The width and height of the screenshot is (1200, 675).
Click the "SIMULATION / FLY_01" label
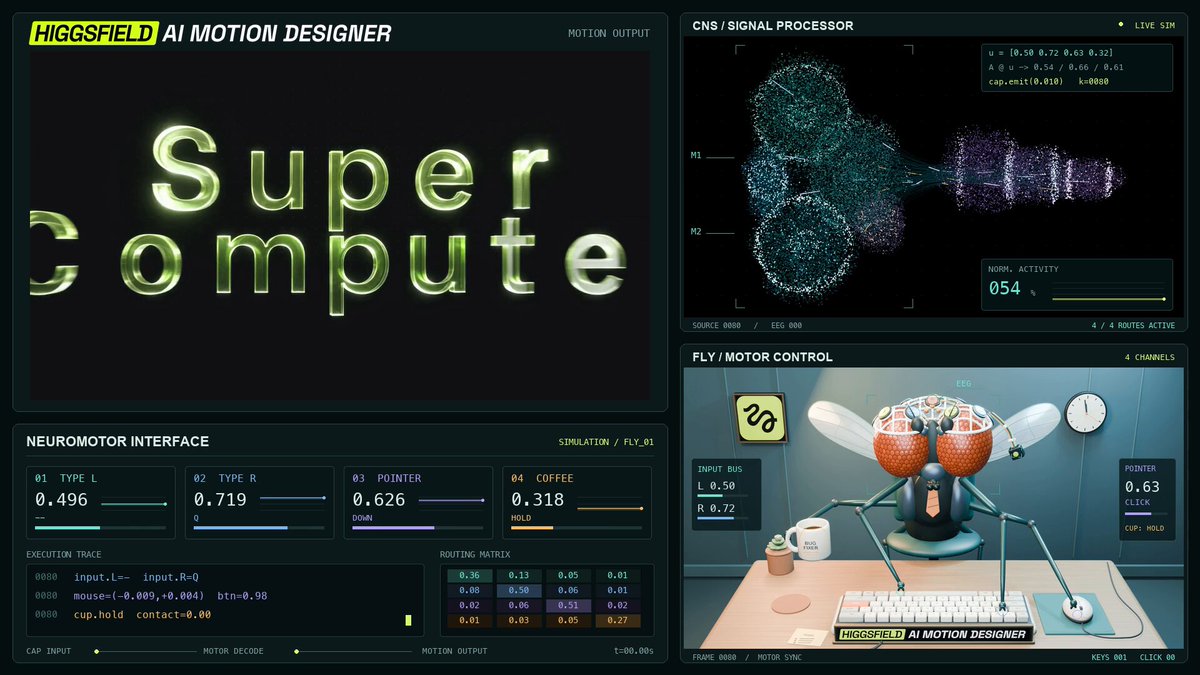click(606, 442)
